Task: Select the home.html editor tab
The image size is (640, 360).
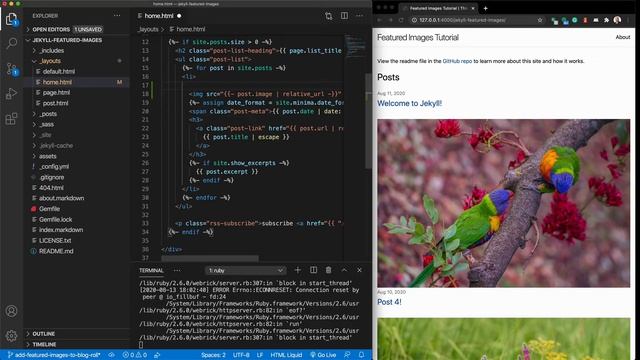Action: pos(159,16)
